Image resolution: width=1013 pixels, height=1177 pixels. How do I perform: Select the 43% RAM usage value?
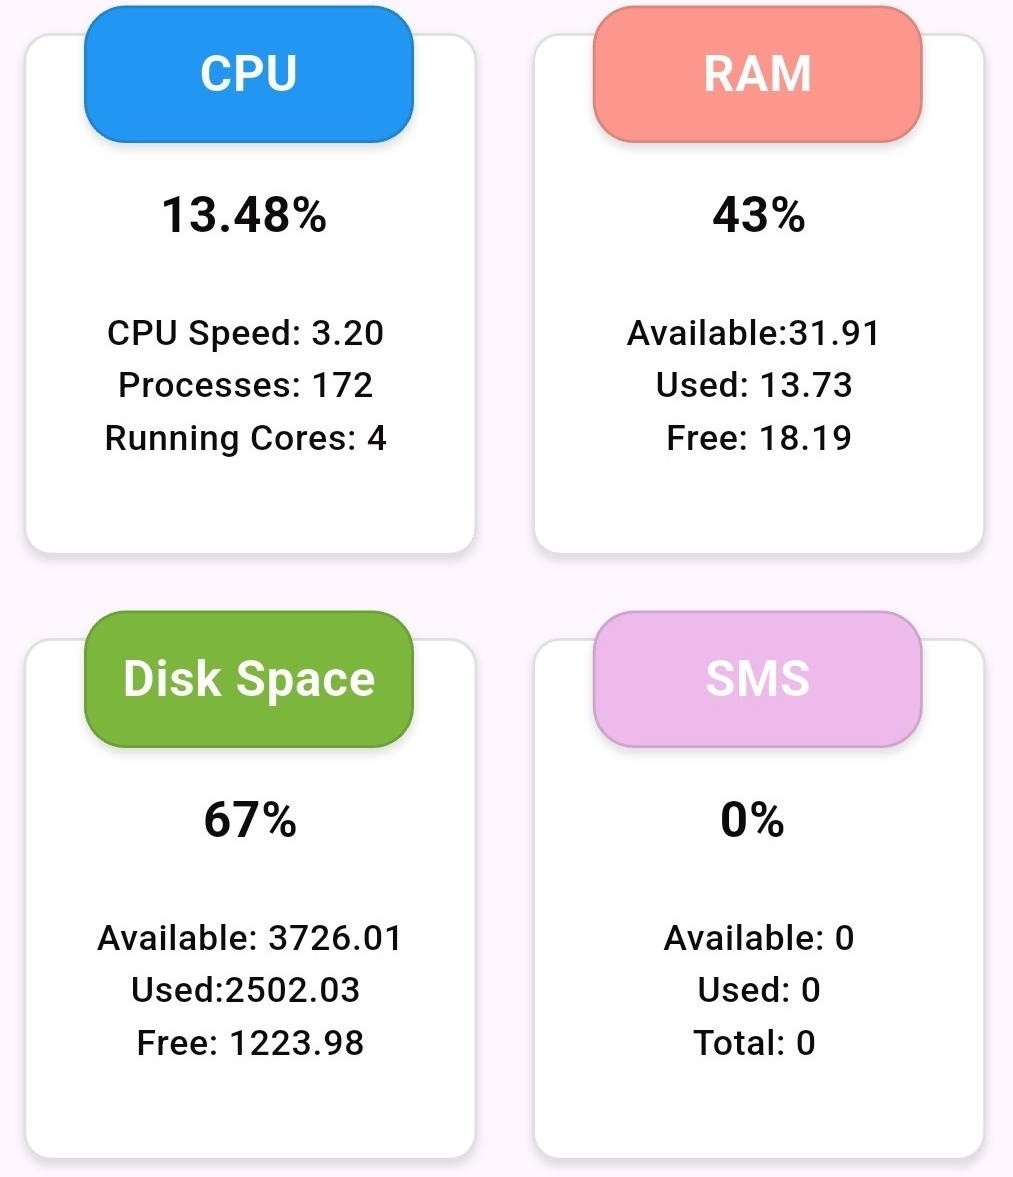coord(758,215)
